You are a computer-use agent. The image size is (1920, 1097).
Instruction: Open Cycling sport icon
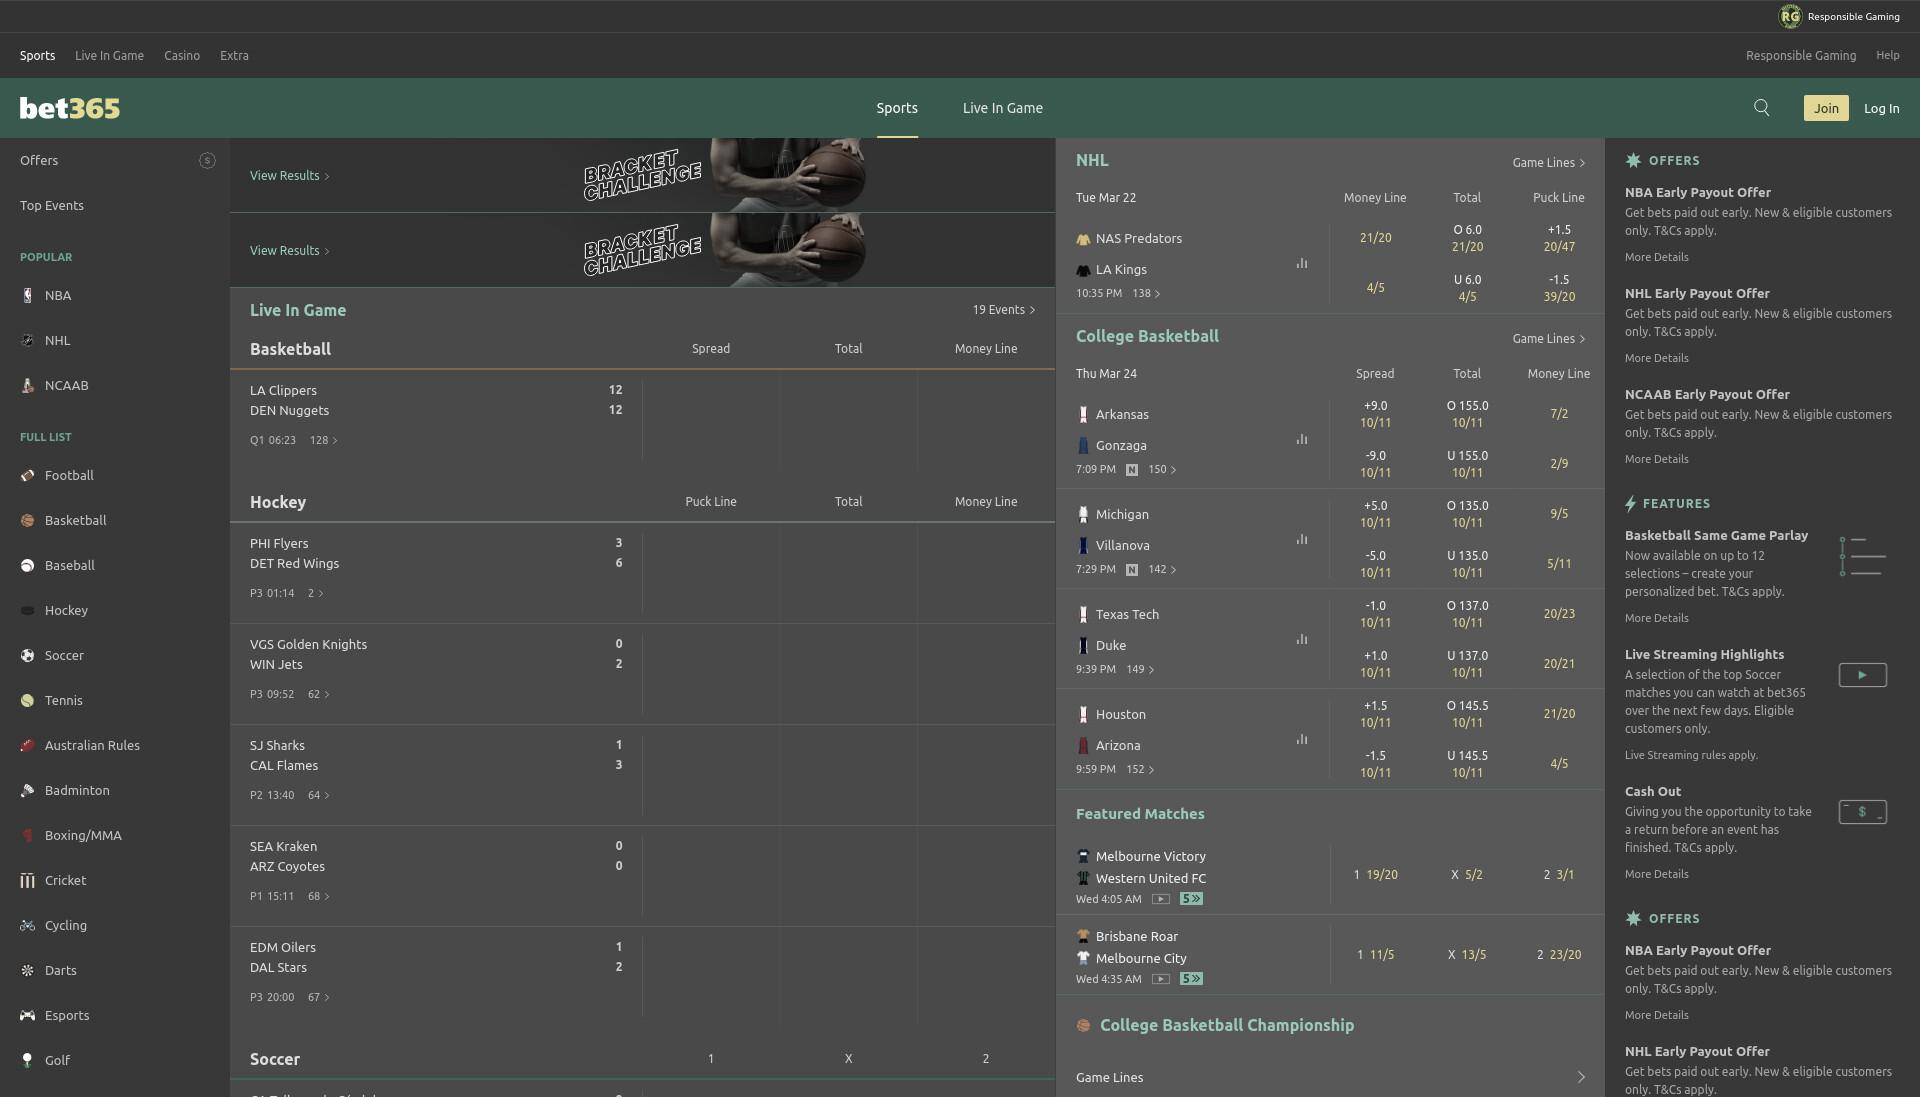[x=28, y=925]
